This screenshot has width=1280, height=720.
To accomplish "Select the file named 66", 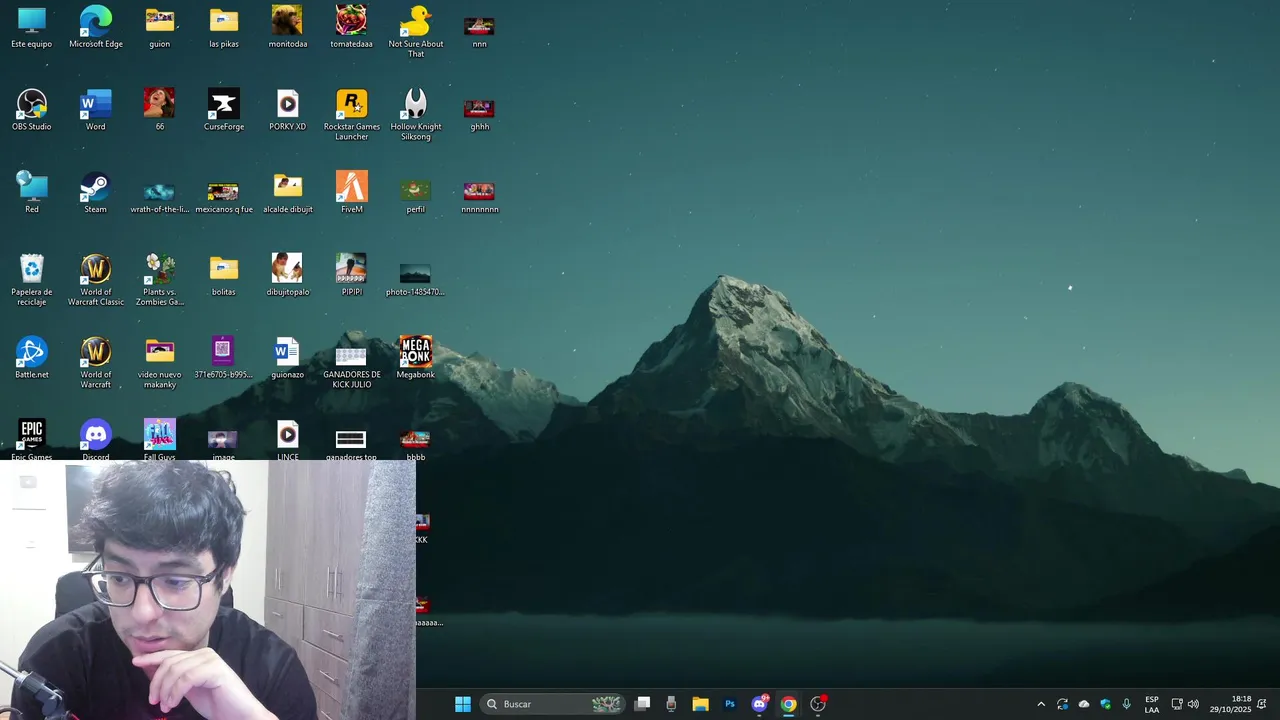I will pos(160,110).
